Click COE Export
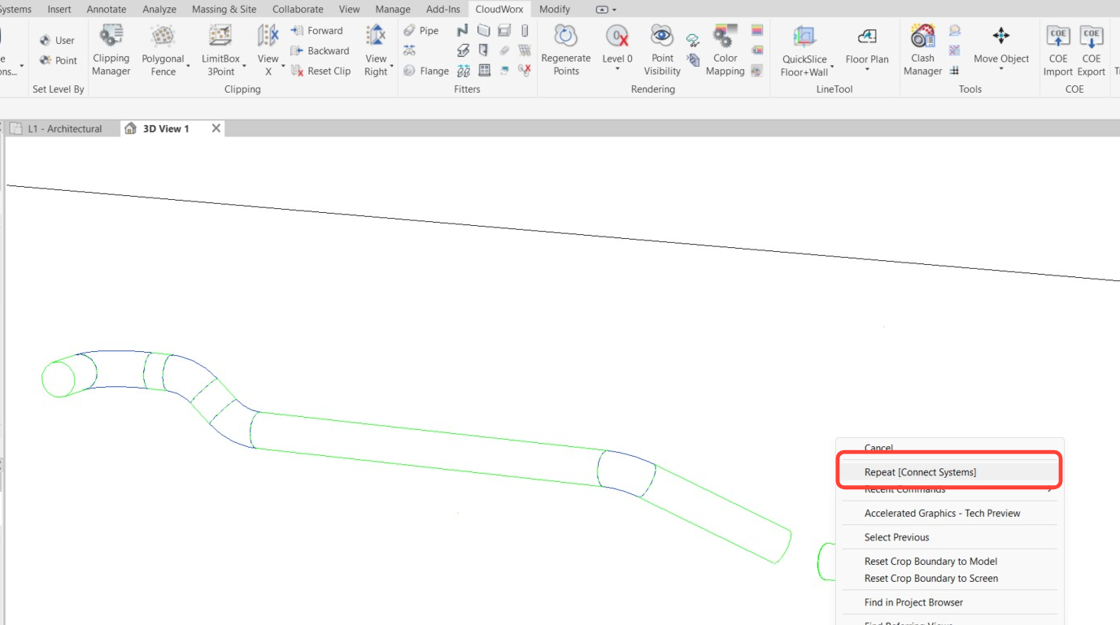Image resolution: width=1120 pixels, height=625 pixels. pos(1091,50)
